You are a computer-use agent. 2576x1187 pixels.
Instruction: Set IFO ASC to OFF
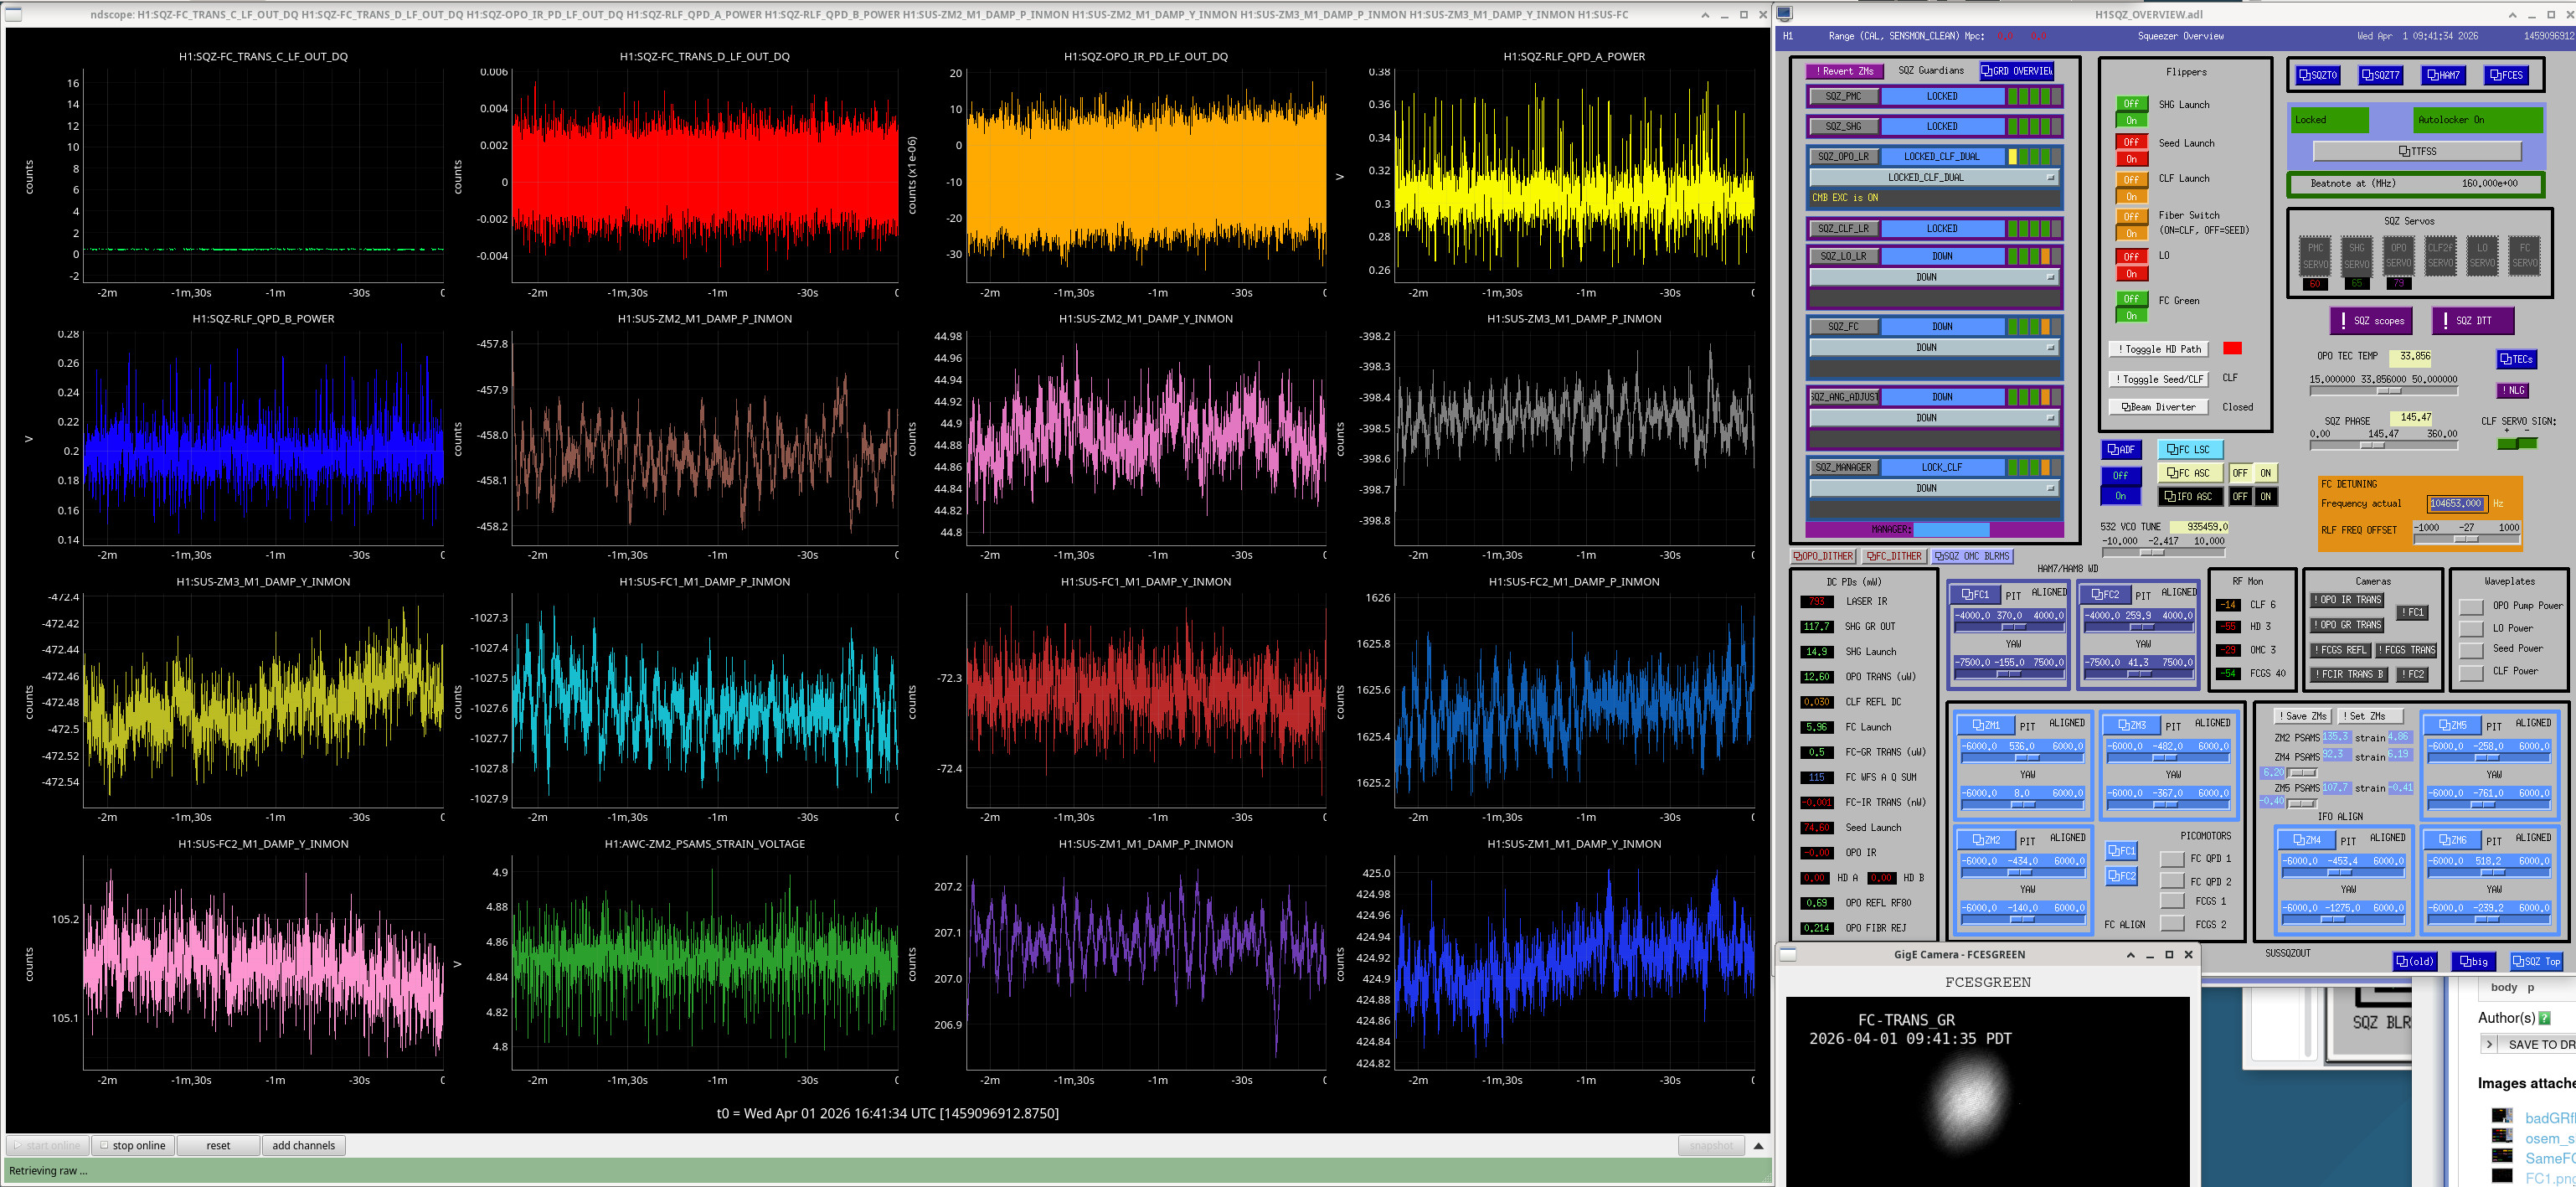(2240, 496)
